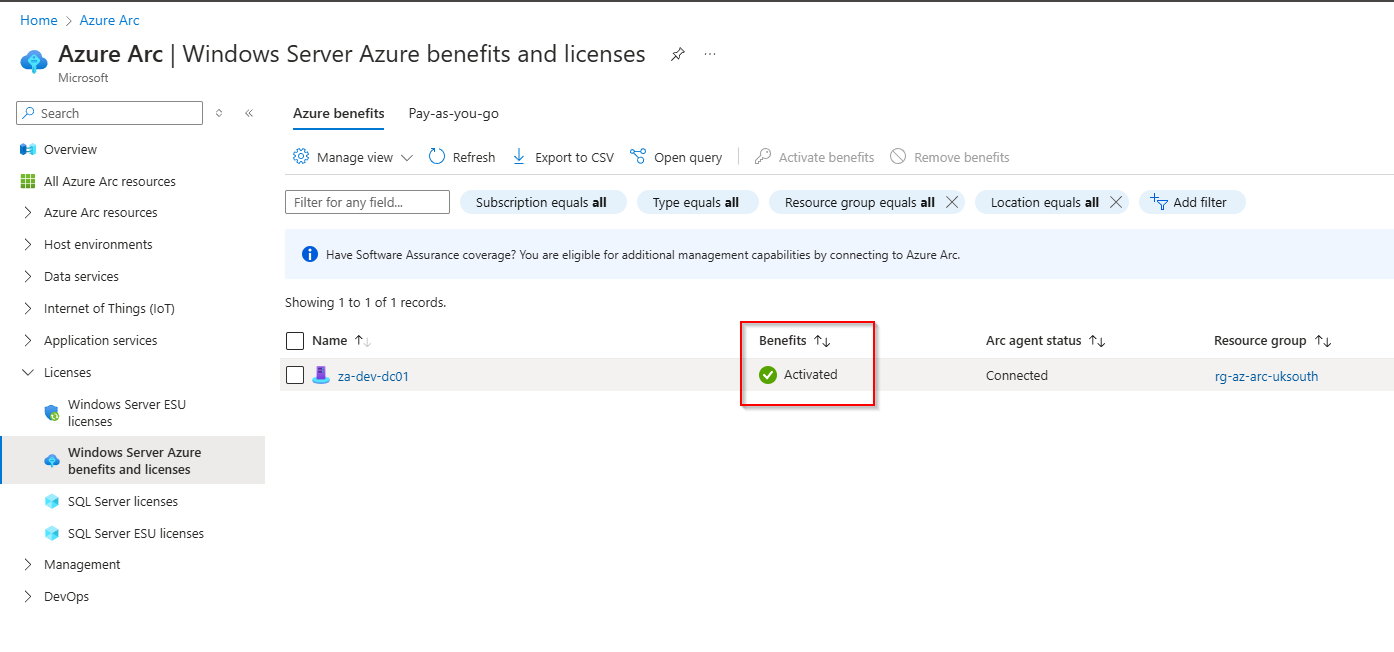Click the Add filter button
1394x652 pixels.
(x=1191, y=202)
